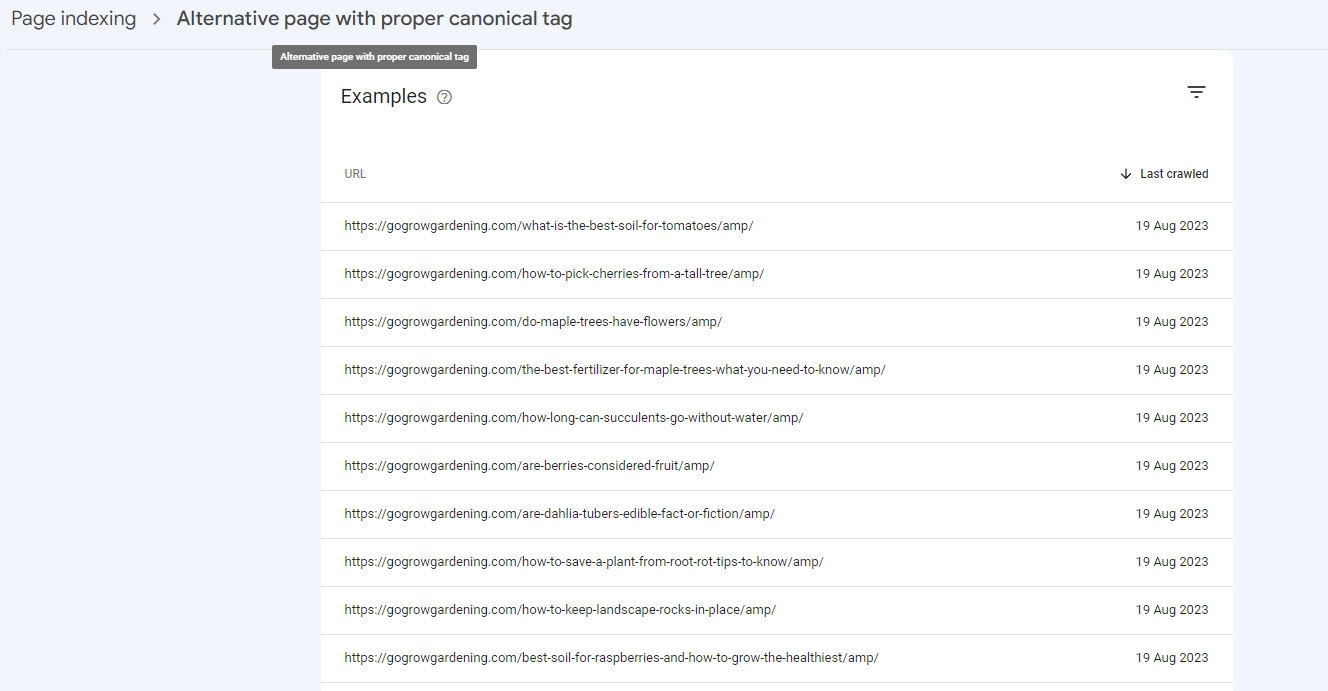
Task: Click the breadcrumb chevron separator
Action: click(156, 19)
